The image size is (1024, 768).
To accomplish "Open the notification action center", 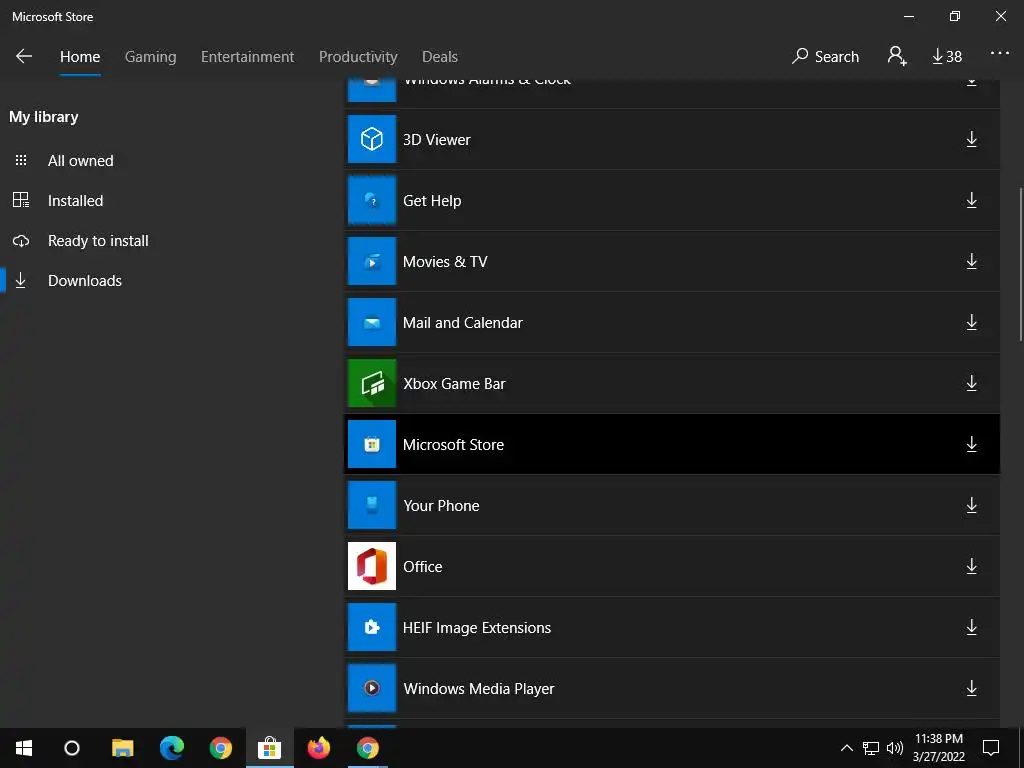I will (x=991, y=748).
